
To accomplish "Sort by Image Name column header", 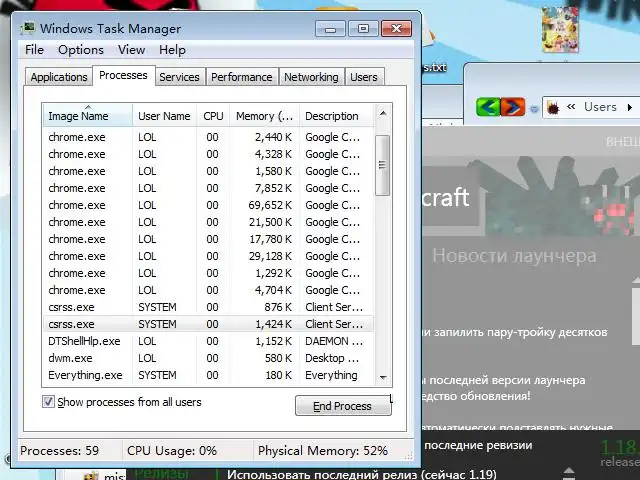I will pyautogui.click(x=87, y=116).
